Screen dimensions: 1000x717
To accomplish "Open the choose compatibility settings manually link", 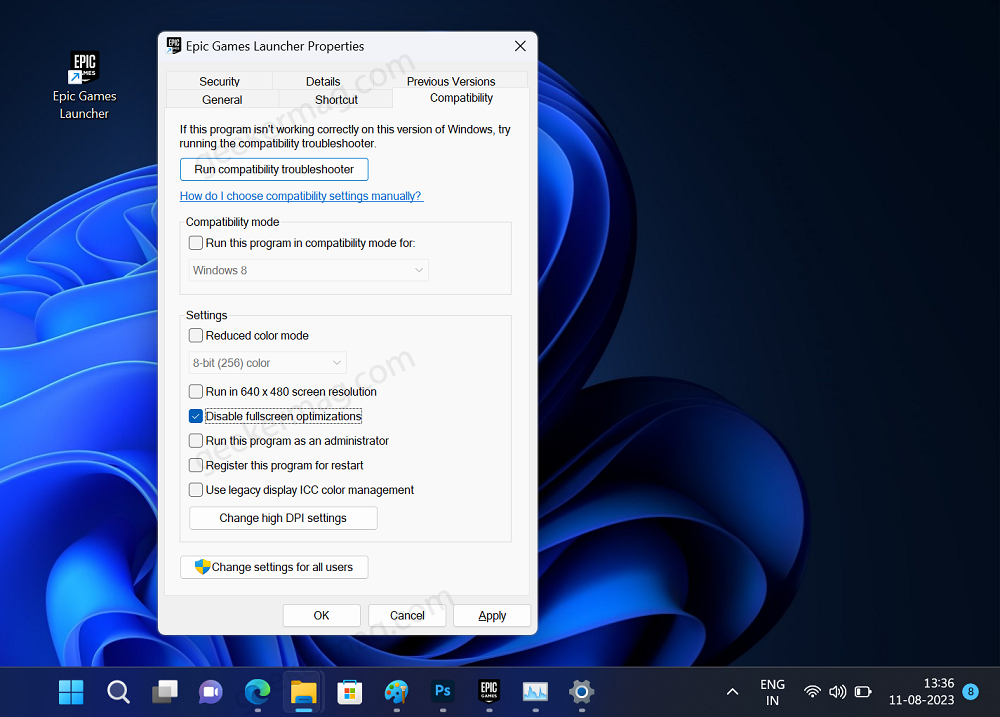I will 301,196.
